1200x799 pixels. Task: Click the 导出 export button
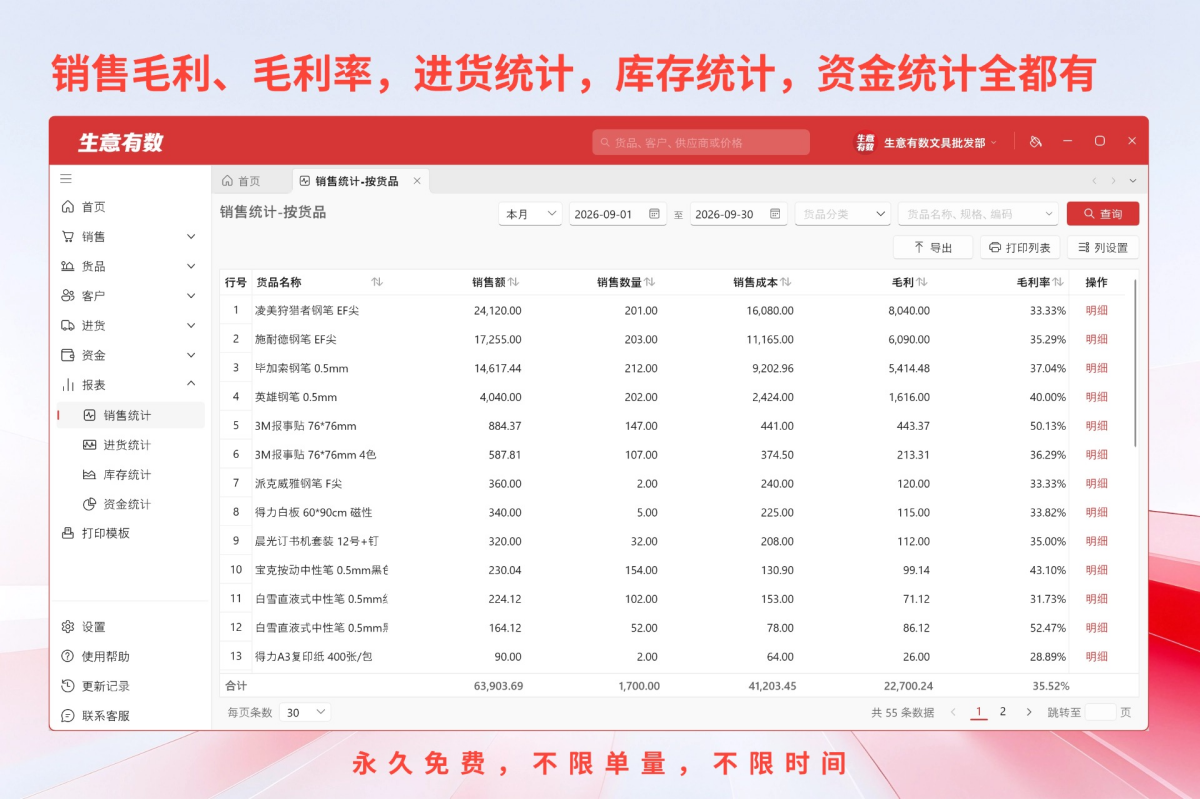(x=933, y=247)
